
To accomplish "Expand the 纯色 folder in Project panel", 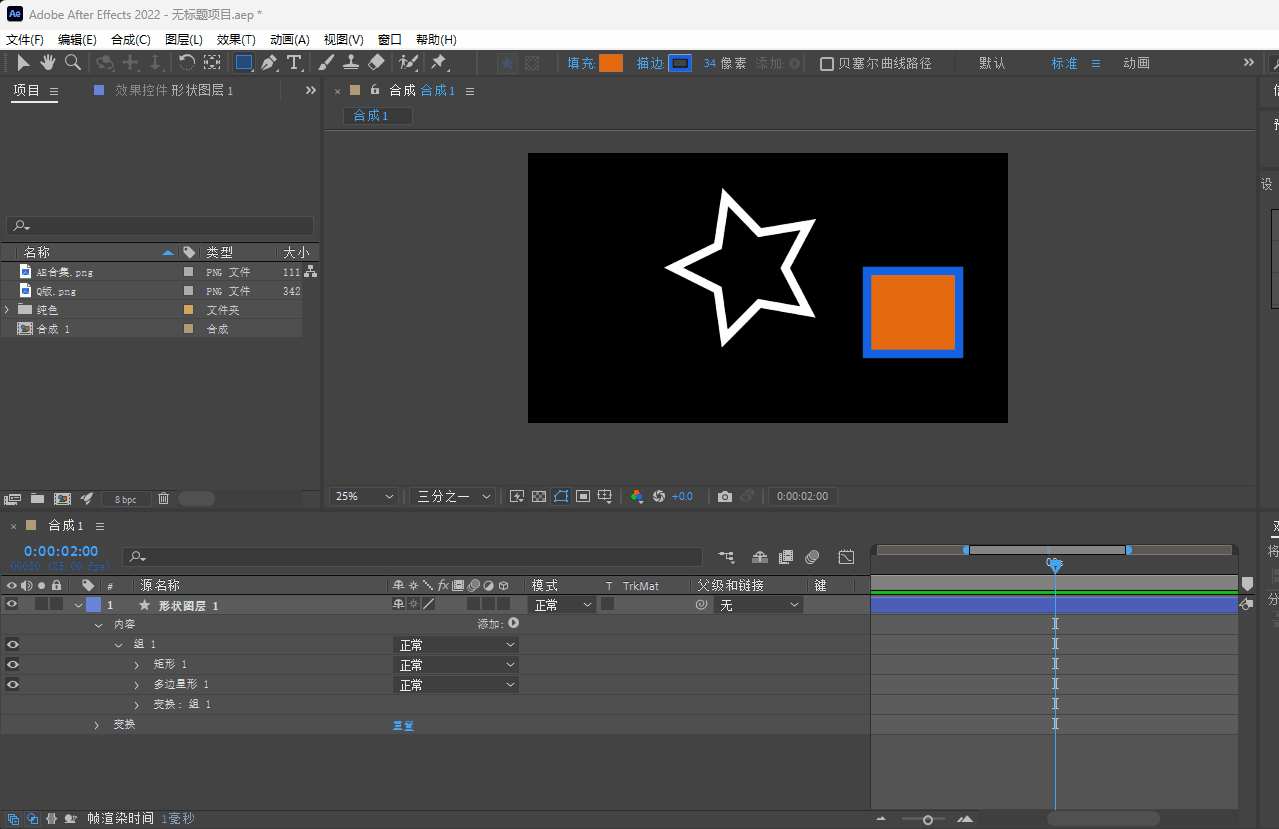I will click(x=7, y=310).
